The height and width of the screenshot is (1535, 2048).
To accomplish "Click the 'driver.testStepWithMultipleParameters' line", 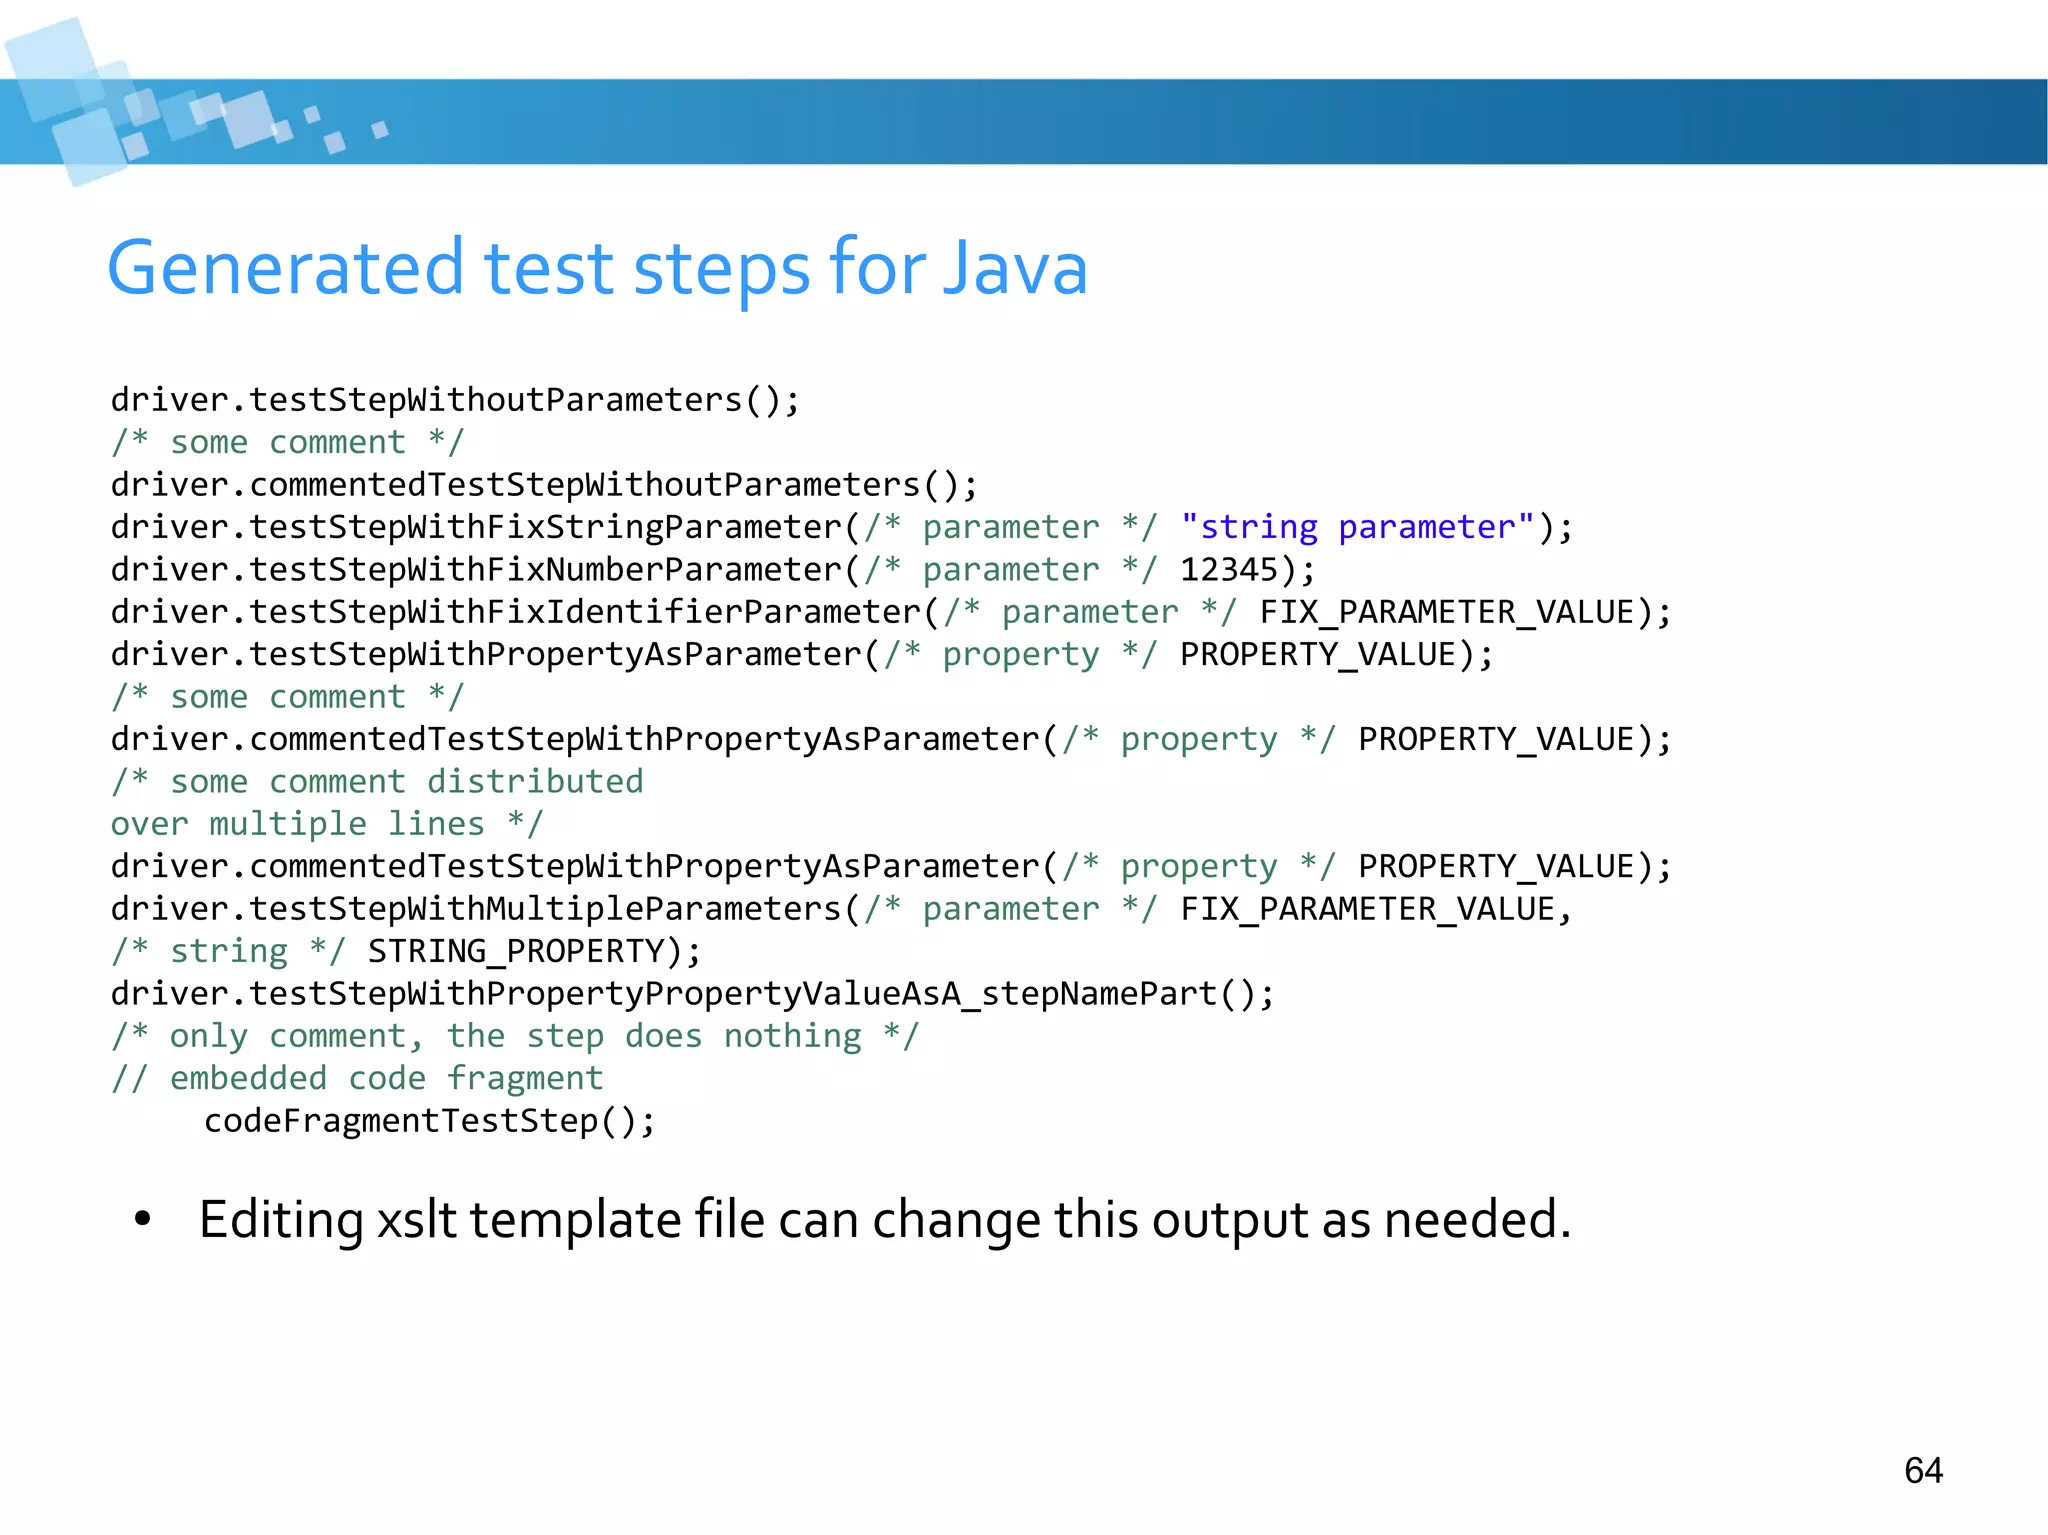I will pos(841,909).
